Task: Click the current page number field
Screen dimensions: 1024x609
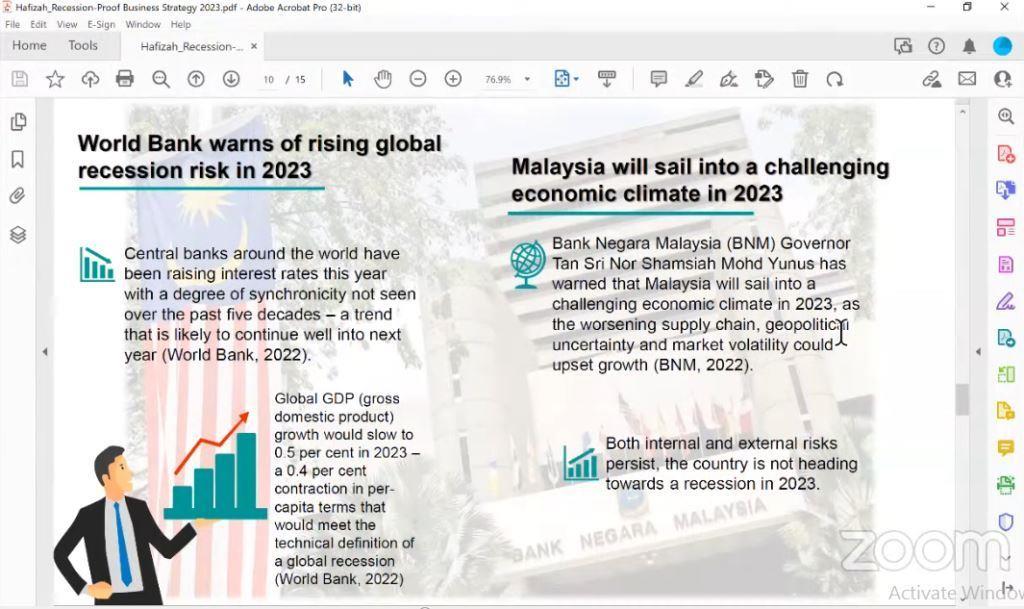Action: [x=268, y=80]
